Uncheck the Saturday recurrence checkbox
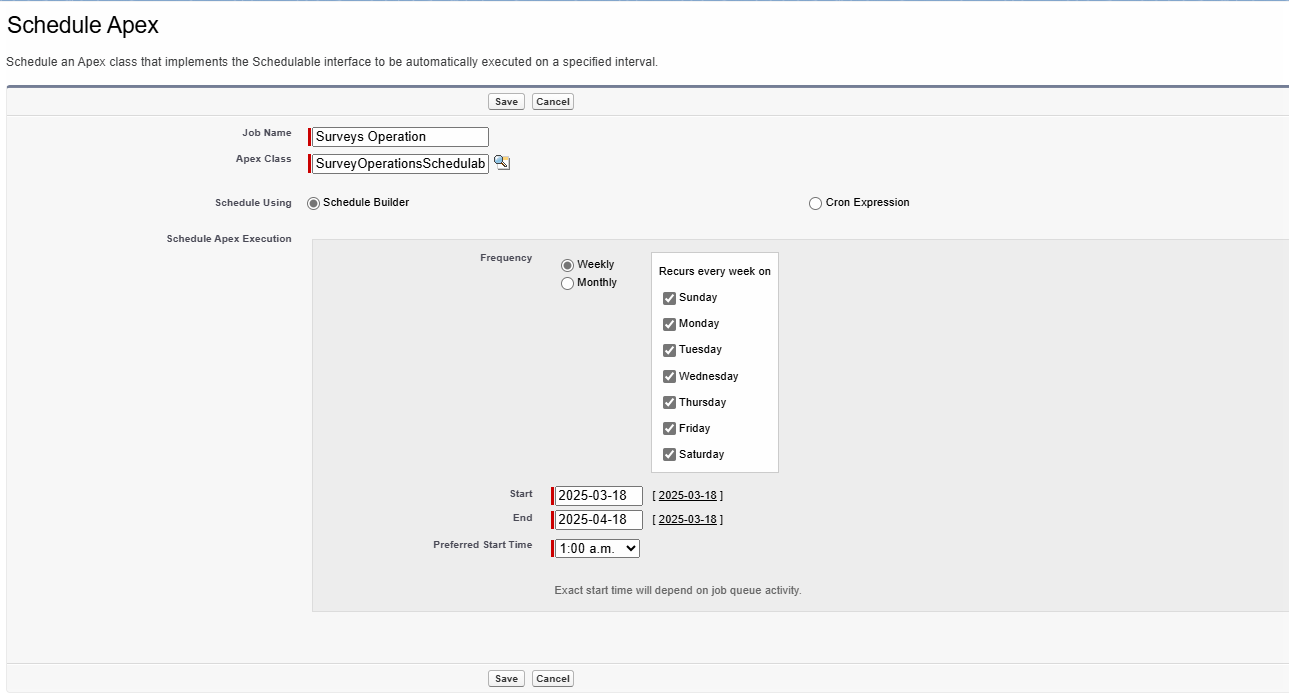1289x695 pixels. point(668,454)
